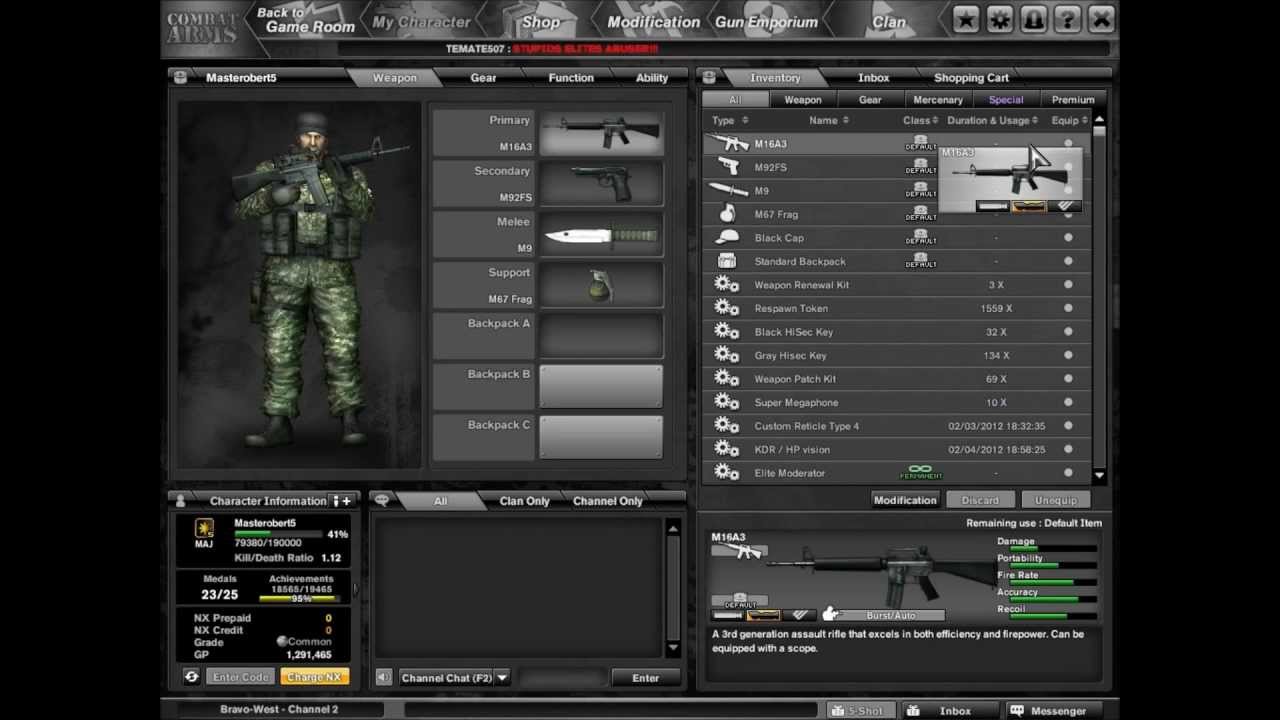The width and height of the screenshot is (1280, 720).
Task: Toggle equip dot for Standard Backpack row
Action: [1068, 261]
